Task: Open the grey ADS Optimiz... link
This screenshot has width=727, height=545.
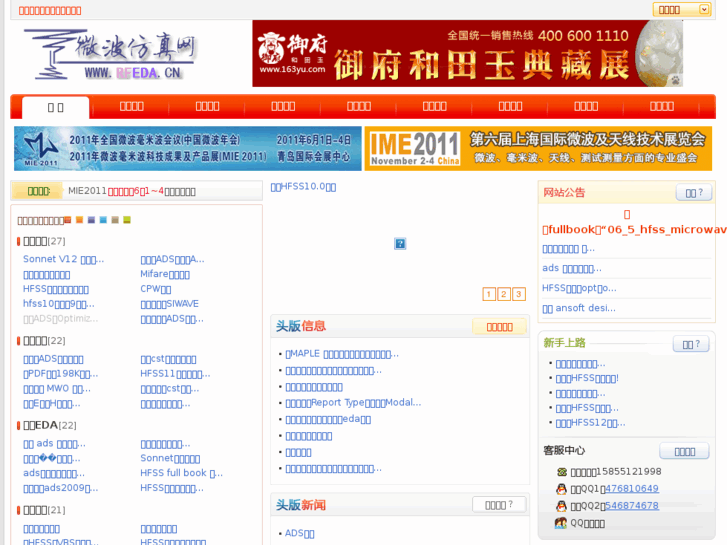Action: click(x=61, y=319)
